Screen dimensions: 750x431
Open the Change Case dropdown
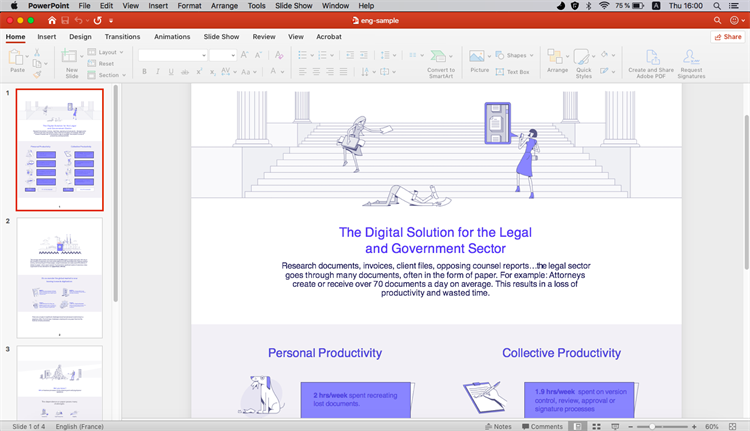click(x=249, y=72)
